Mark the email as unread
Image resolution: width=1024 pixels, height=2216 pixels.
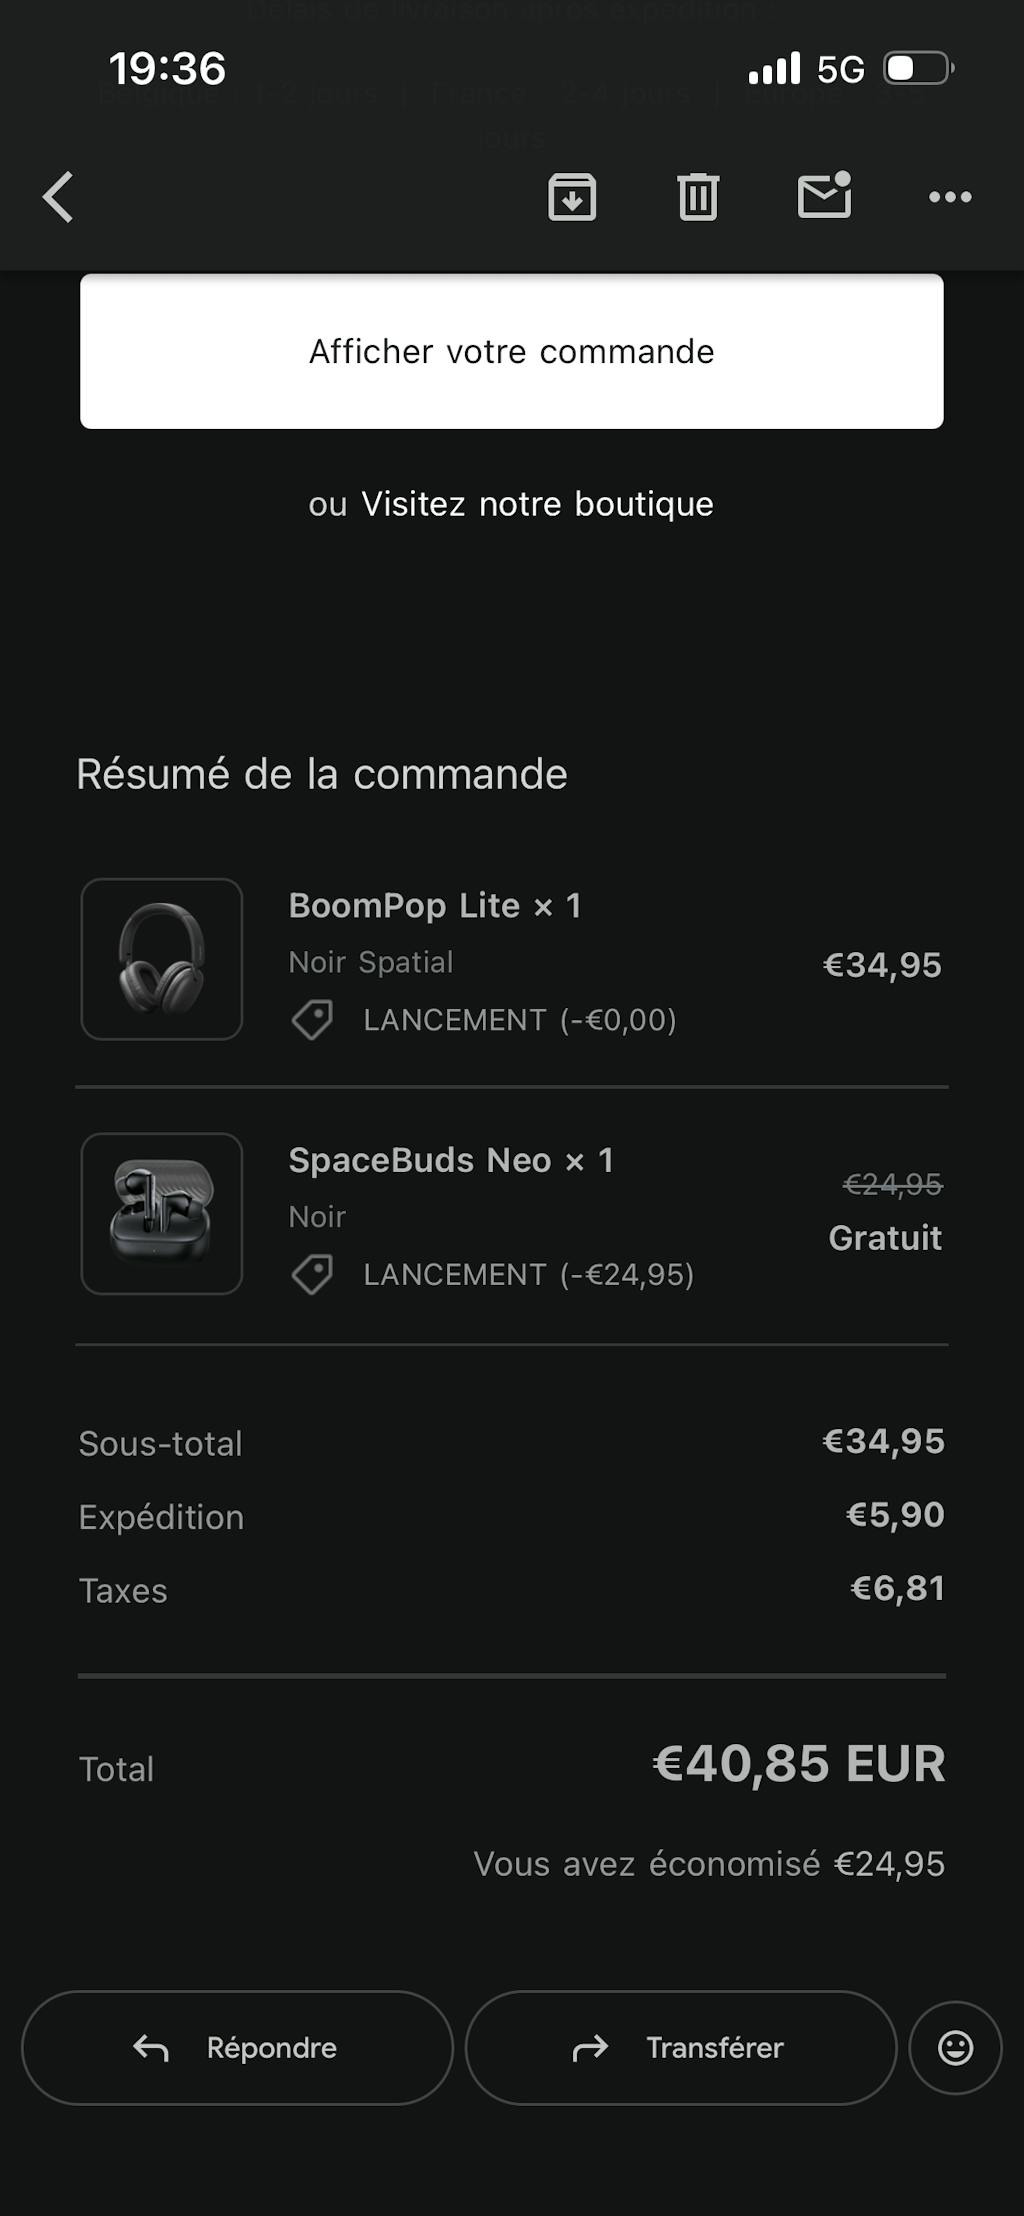pyautogui.click(x=824, y=195)
